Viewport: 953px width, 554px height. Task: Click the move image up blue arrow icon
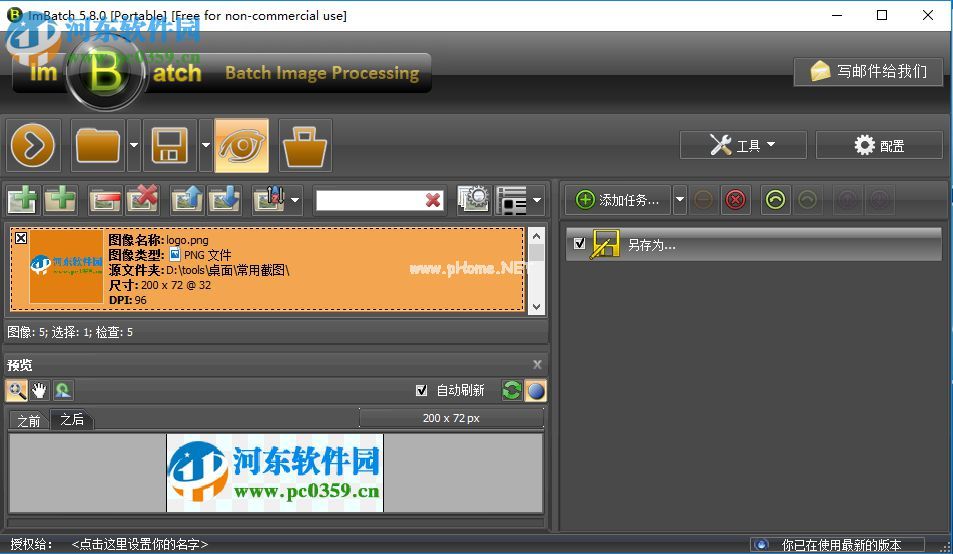(x=187, y=199)
